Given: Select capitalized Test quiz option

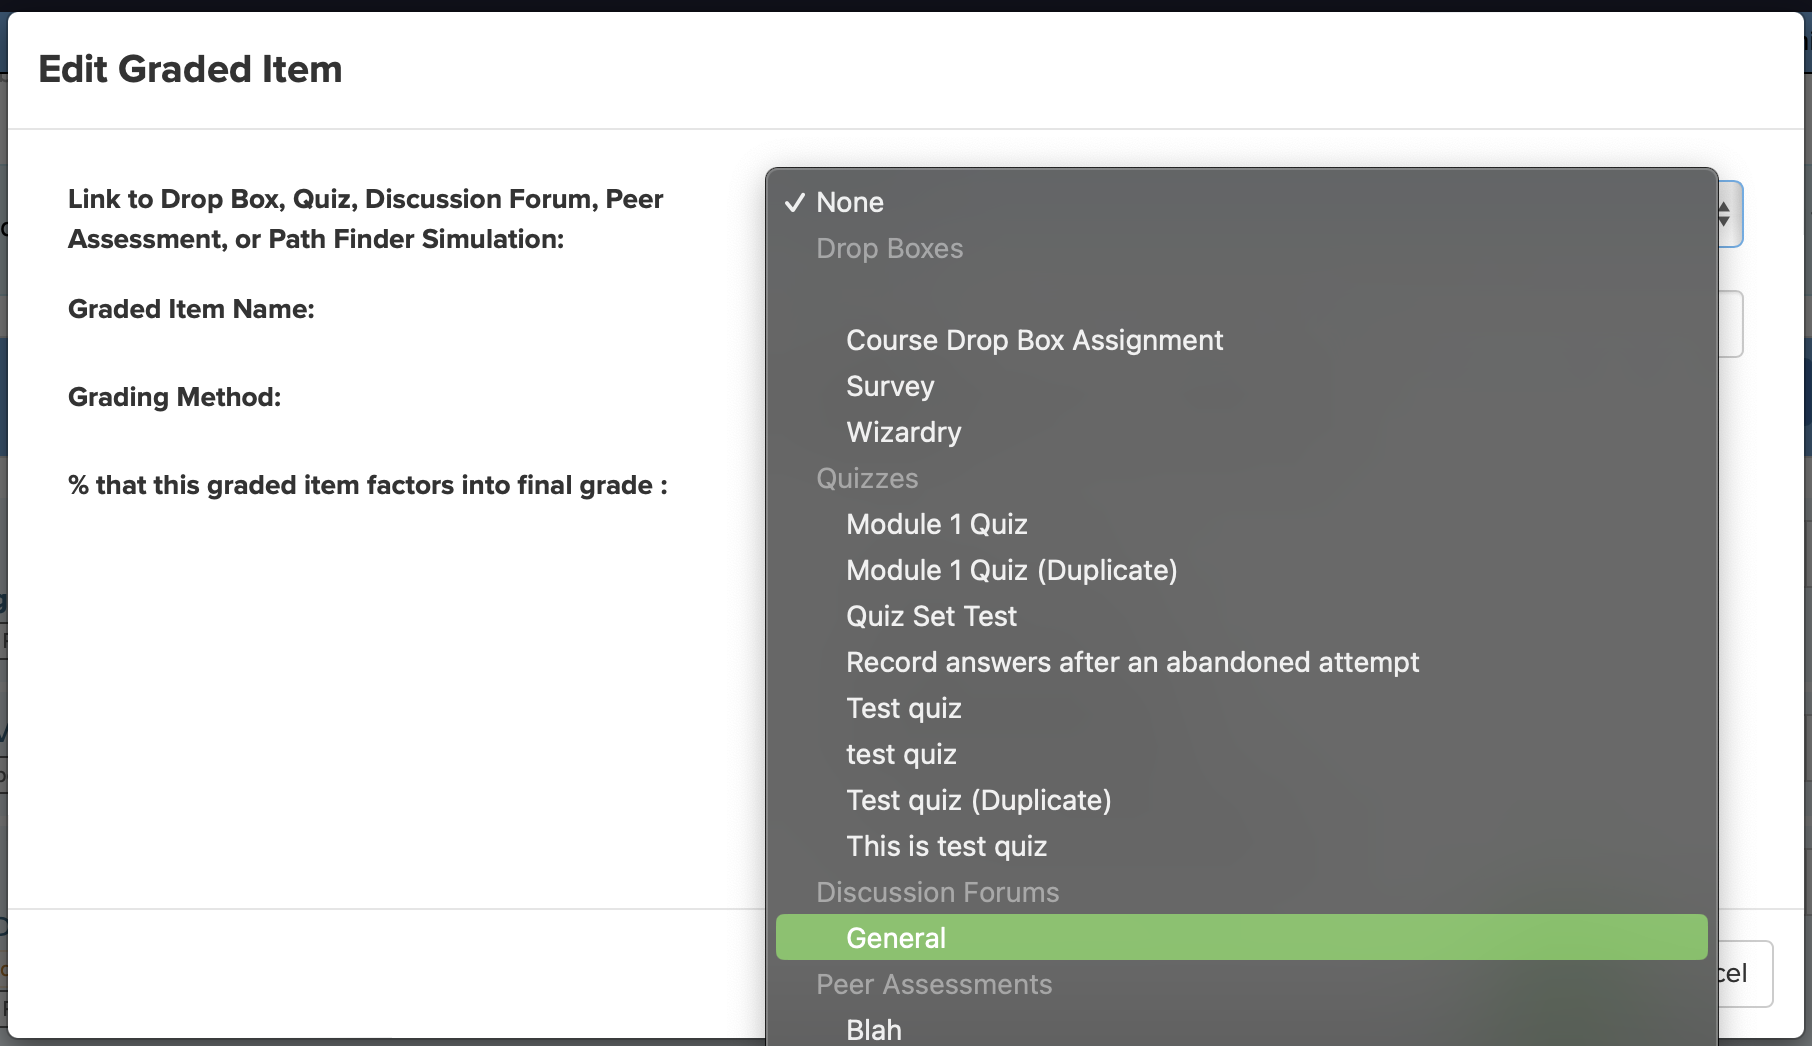Looking at the screenshot, I should pyautogui.click(x=1241, y=708).
